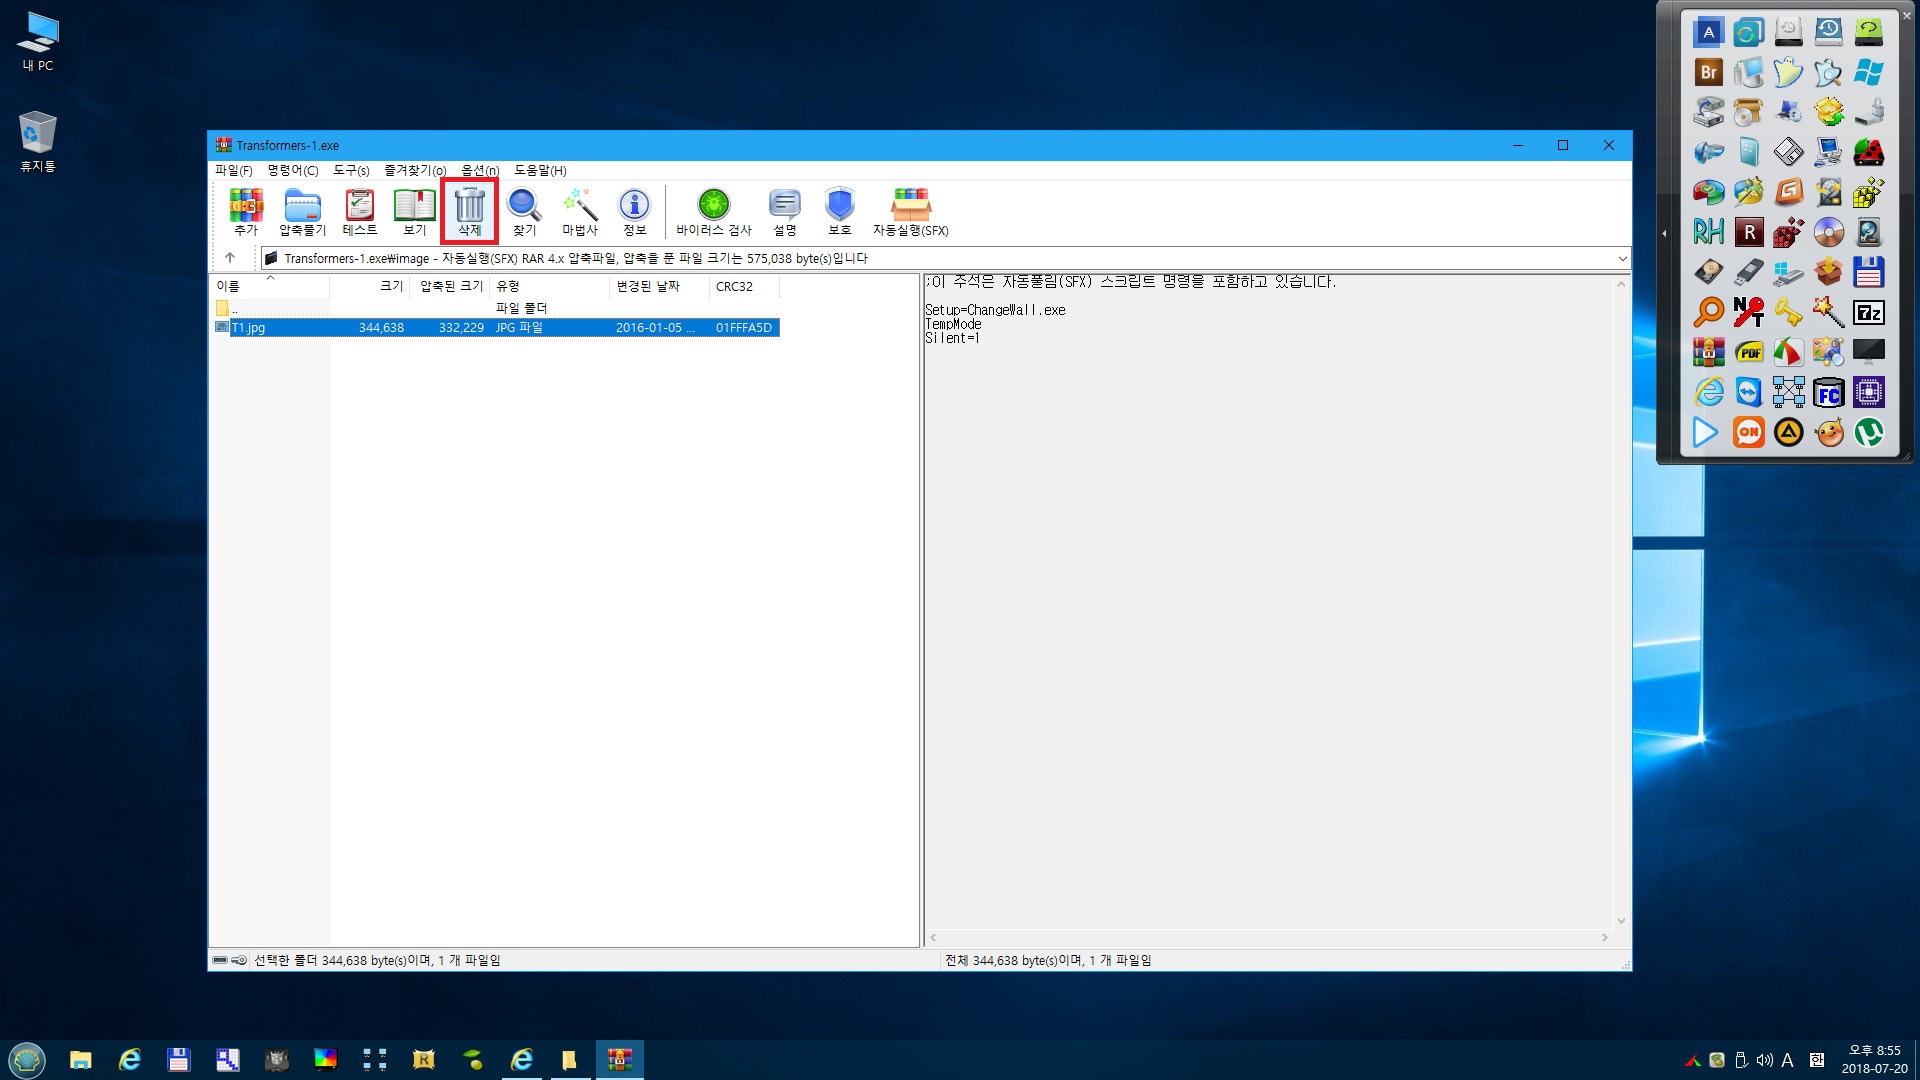Screen dimensions: 1920x1080
Task: Click the 'Setup=ChangeWall.exe' comment line
Action: tap(995, 310)
